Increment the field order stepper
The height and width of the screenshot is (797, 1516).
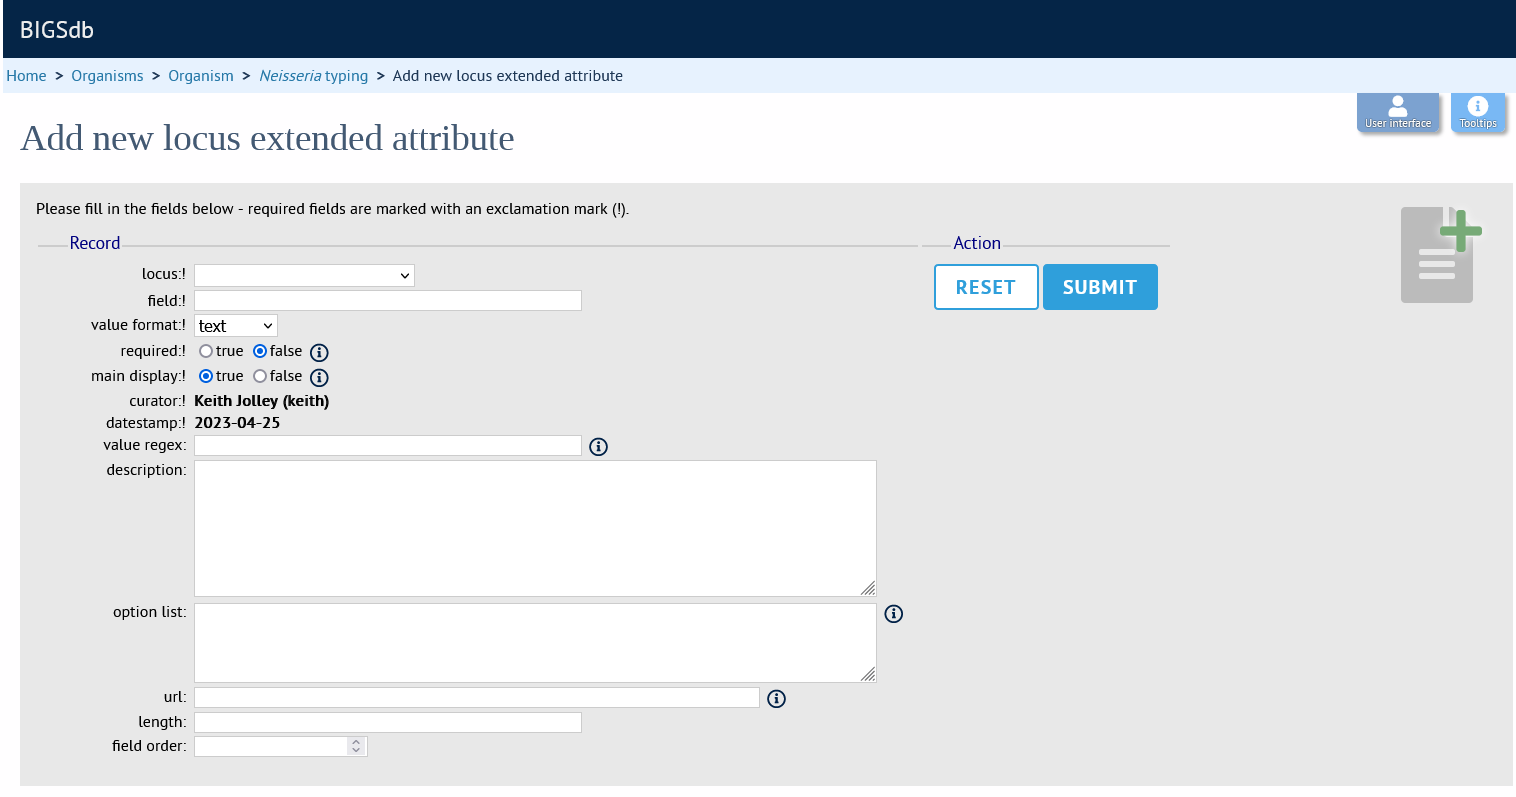tap(356, 742)
